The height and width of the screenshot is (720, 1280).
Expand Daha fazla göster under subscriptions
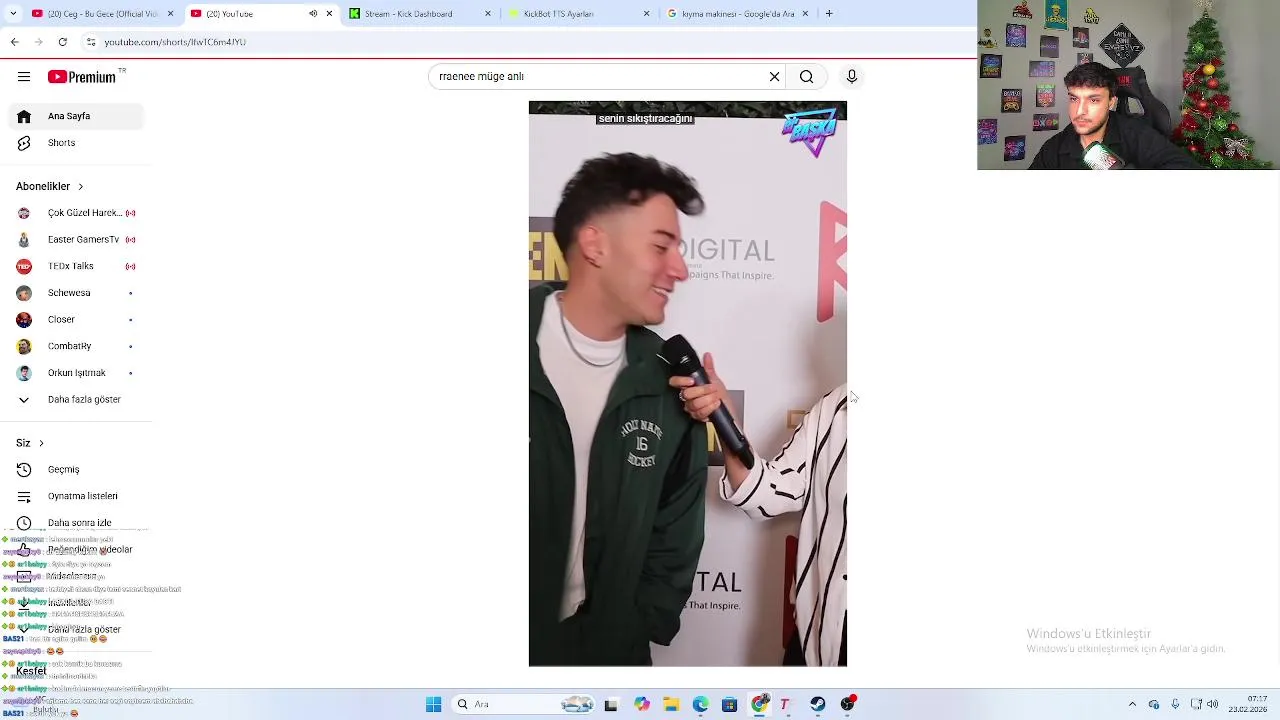[76, 400]
